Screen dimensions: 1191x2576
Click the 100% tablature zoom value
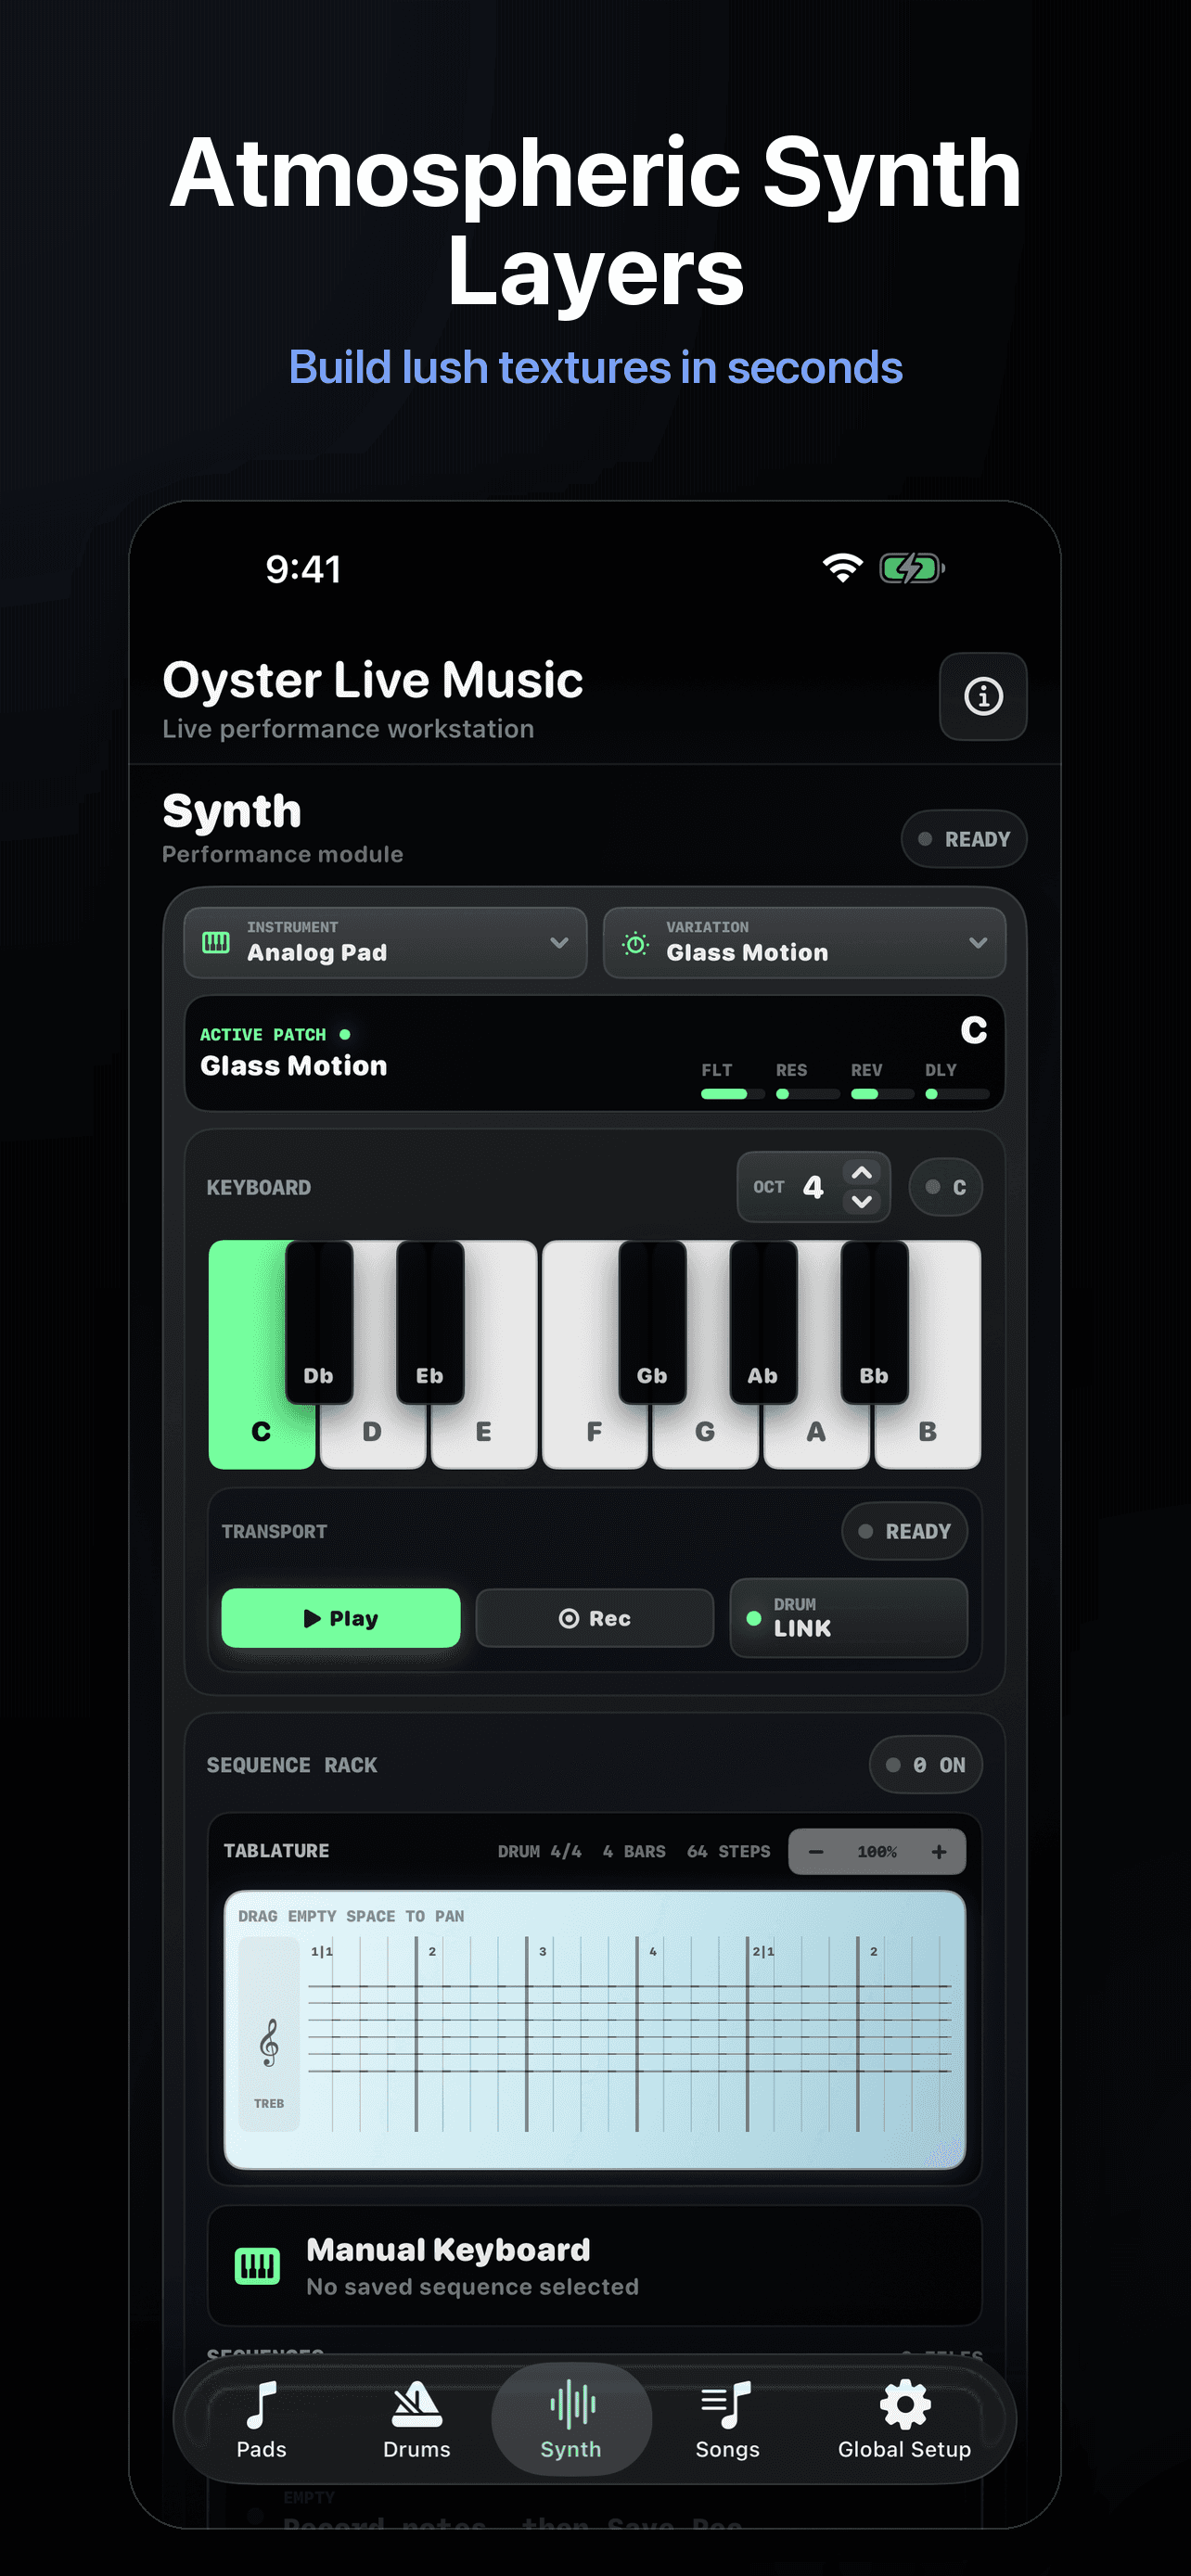877,1852
